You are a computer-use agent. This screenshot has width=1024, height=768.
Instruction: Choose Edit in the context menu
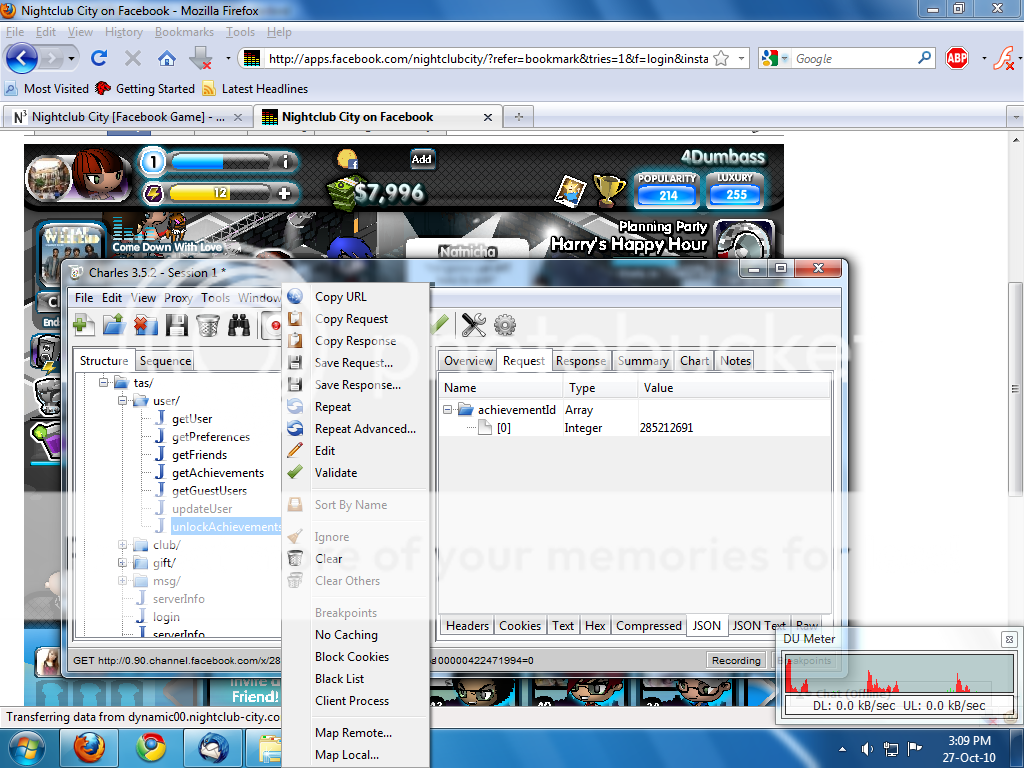(357, 451)
